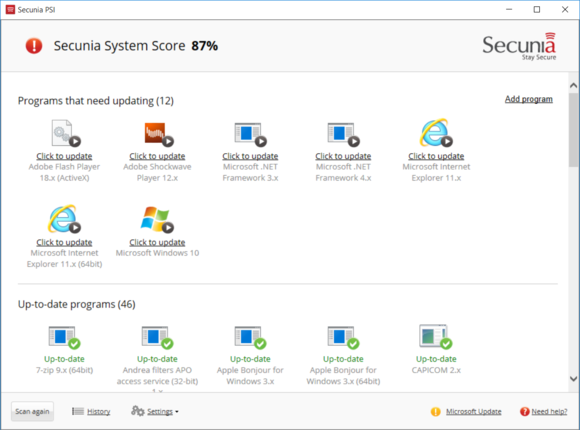Update .NET Framework 3.x via Click to update
This screenshot has width=580, height=430.
point(250,156)
